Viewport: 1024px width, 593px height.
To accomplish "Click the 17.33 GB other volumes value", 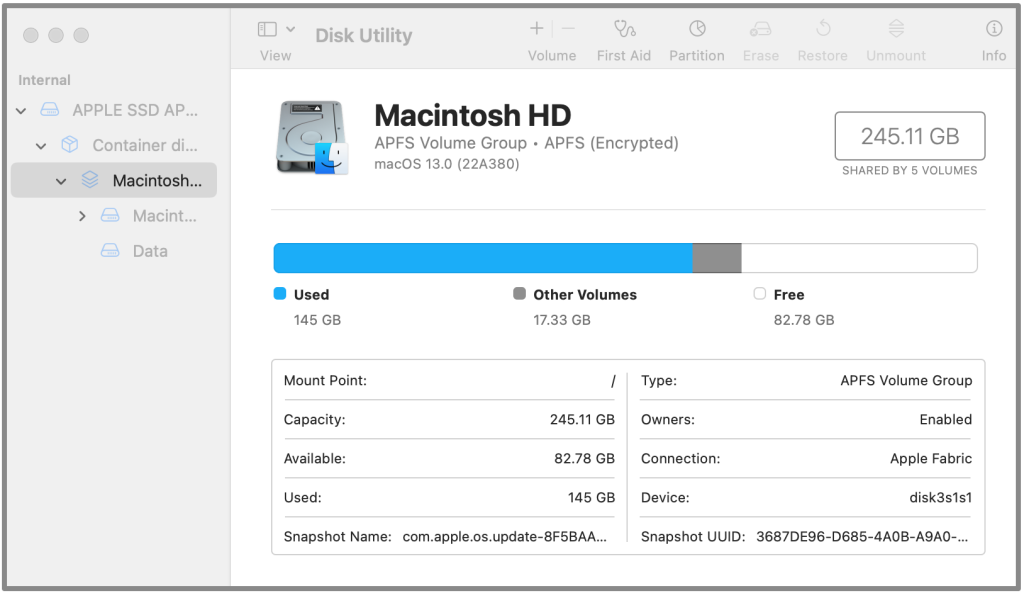I will (x=562, y=320).
